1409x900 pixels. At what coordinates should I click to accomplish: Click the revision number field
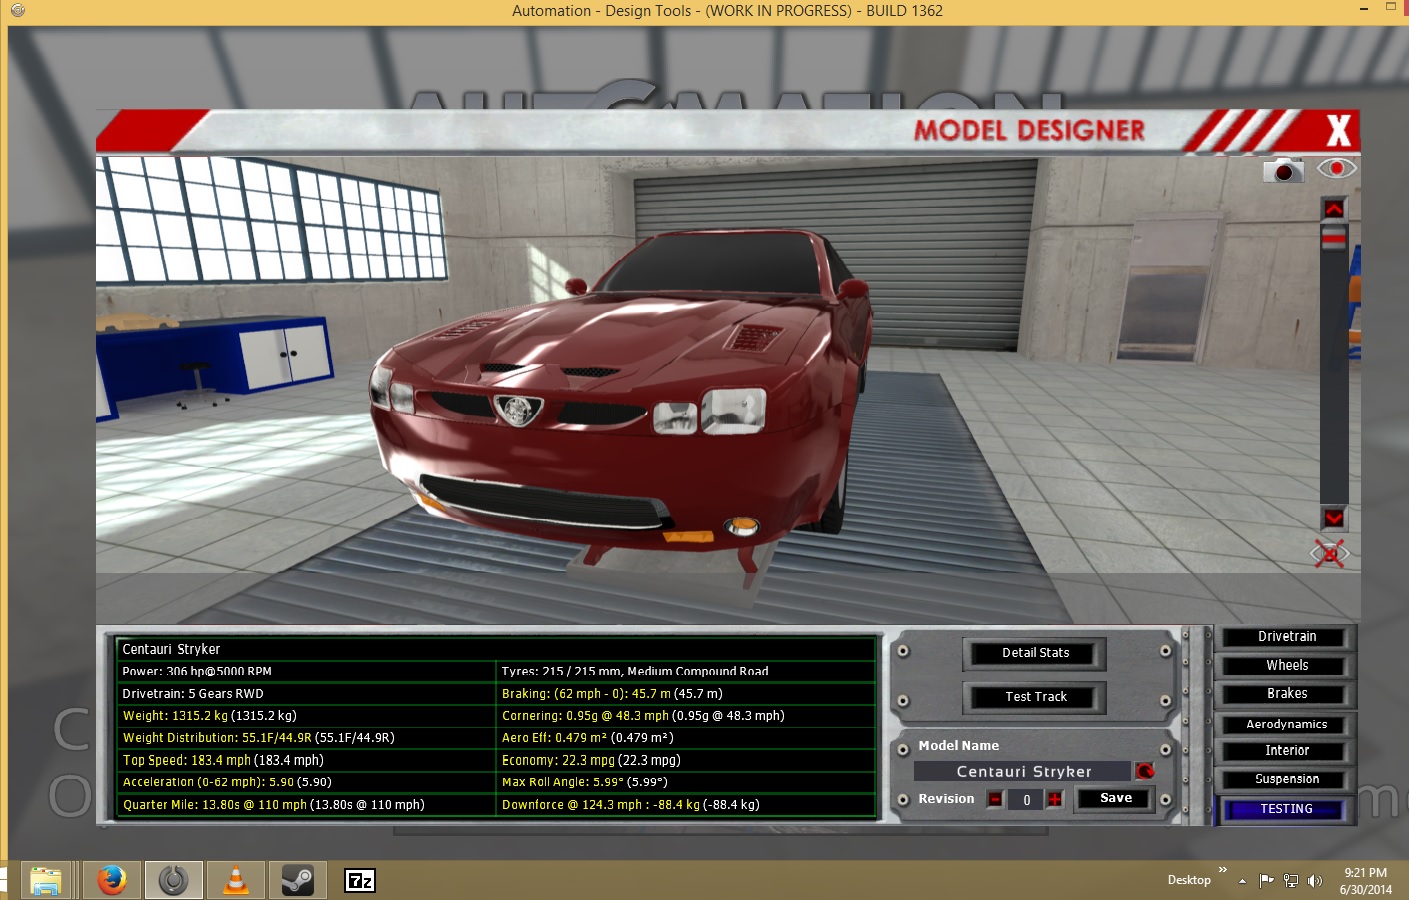tap(1026, 800)
